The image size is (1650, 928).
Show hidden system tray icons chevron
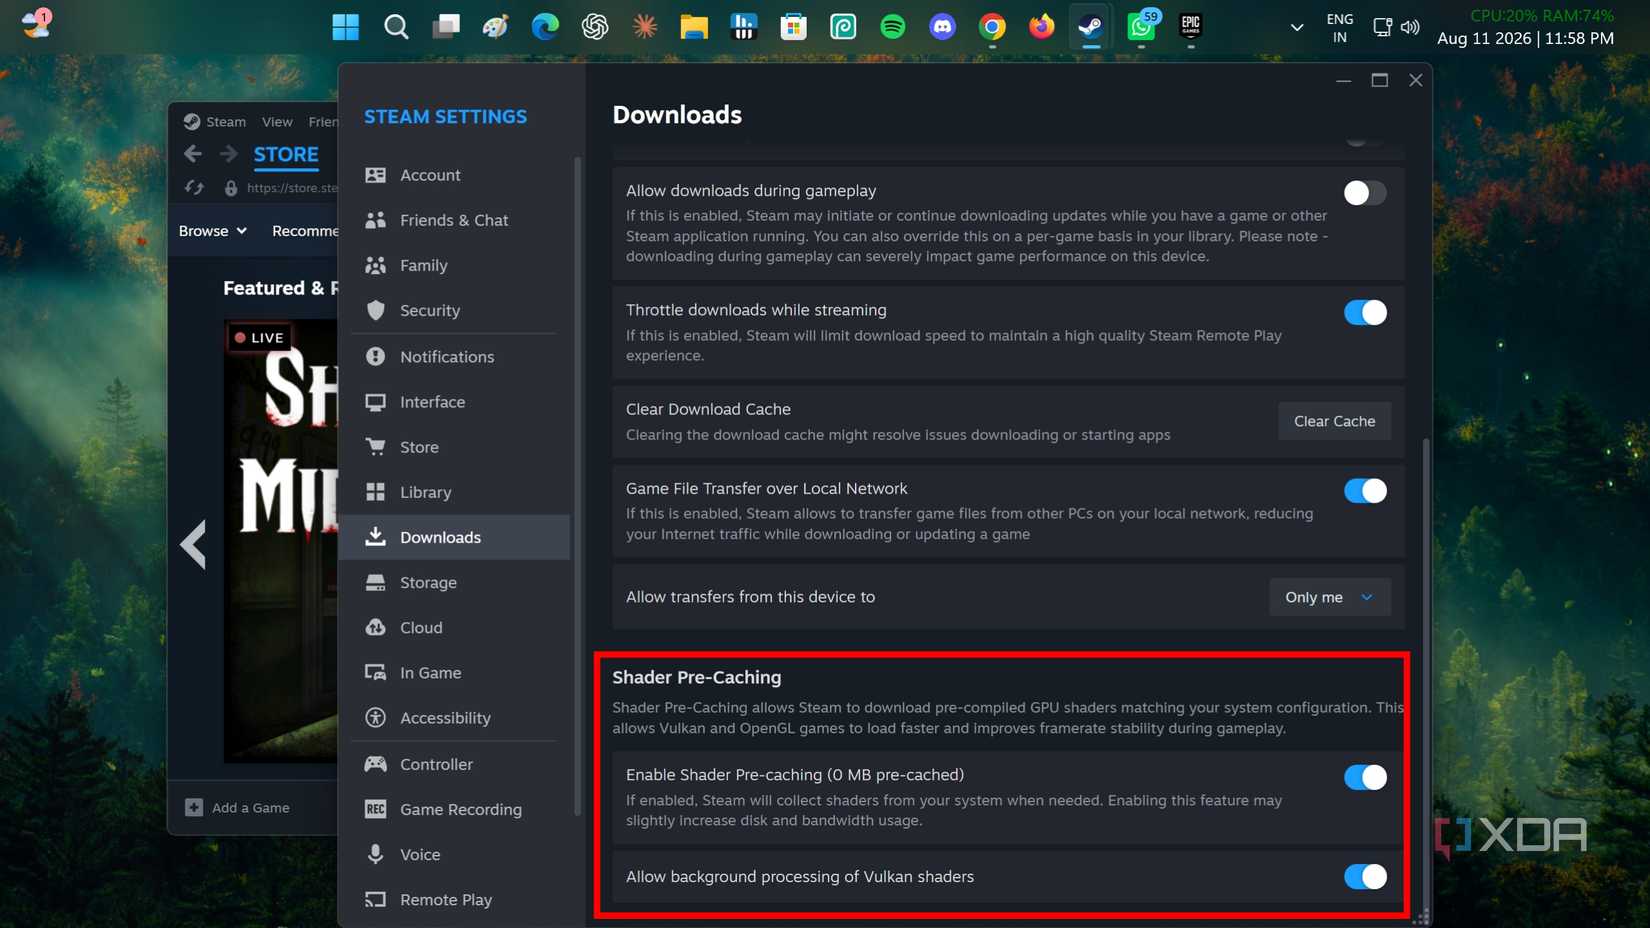tap(1297, 27)
